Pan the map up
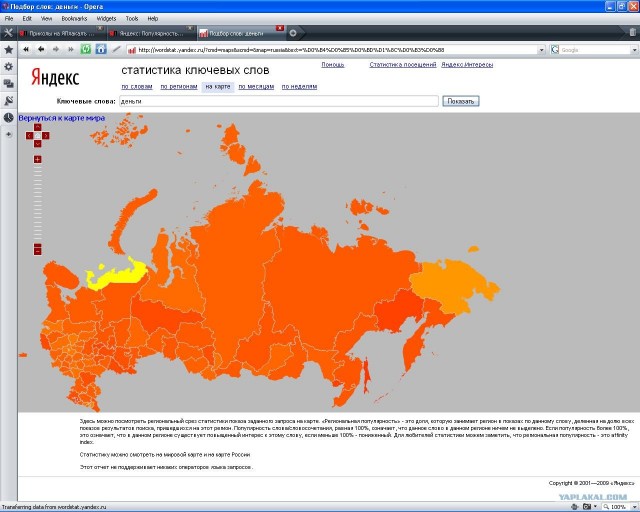This screenshot has height=512, width=640. click(x=38, y=127)
